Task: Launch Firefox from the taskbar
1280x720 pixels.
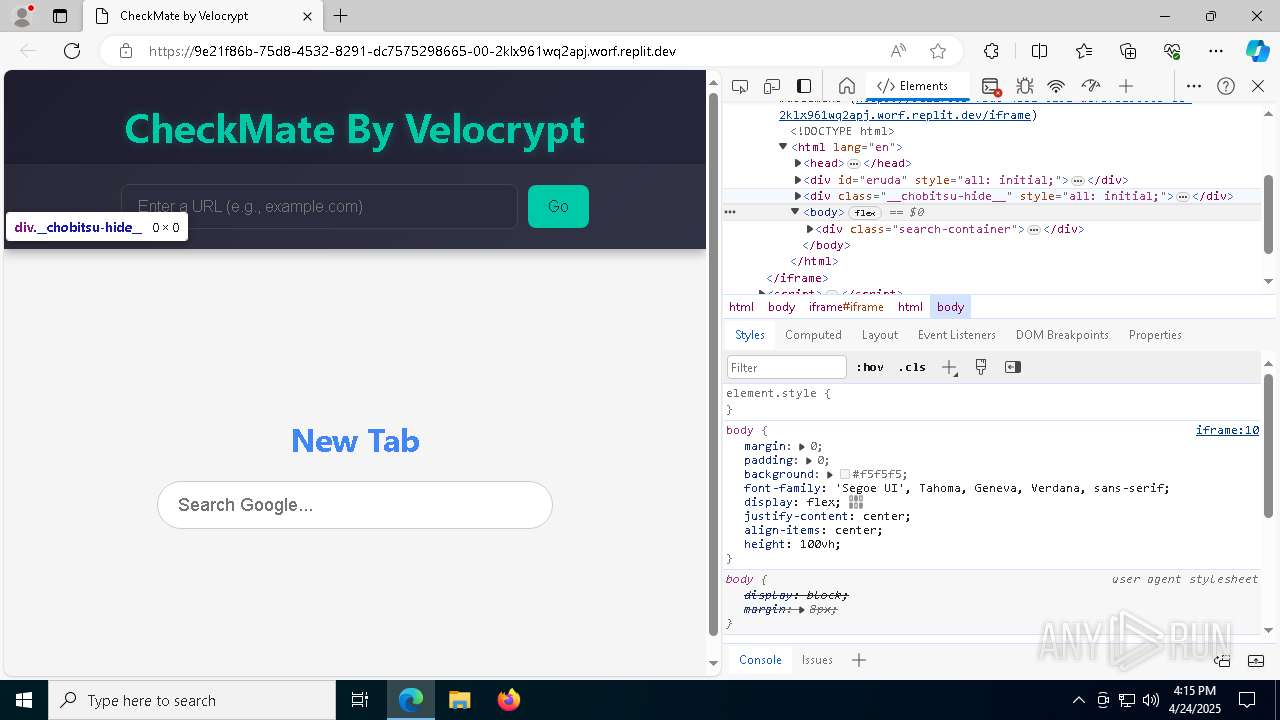Action: [x=508, y=700]
